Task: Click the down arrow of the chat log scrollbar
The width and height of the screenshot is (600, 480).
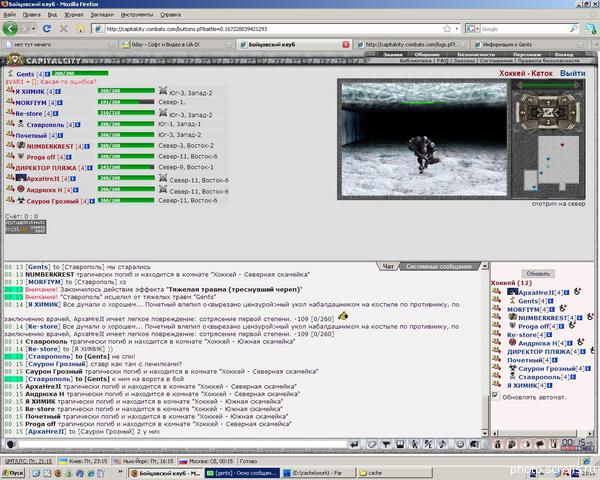Action: pos(484,433)
